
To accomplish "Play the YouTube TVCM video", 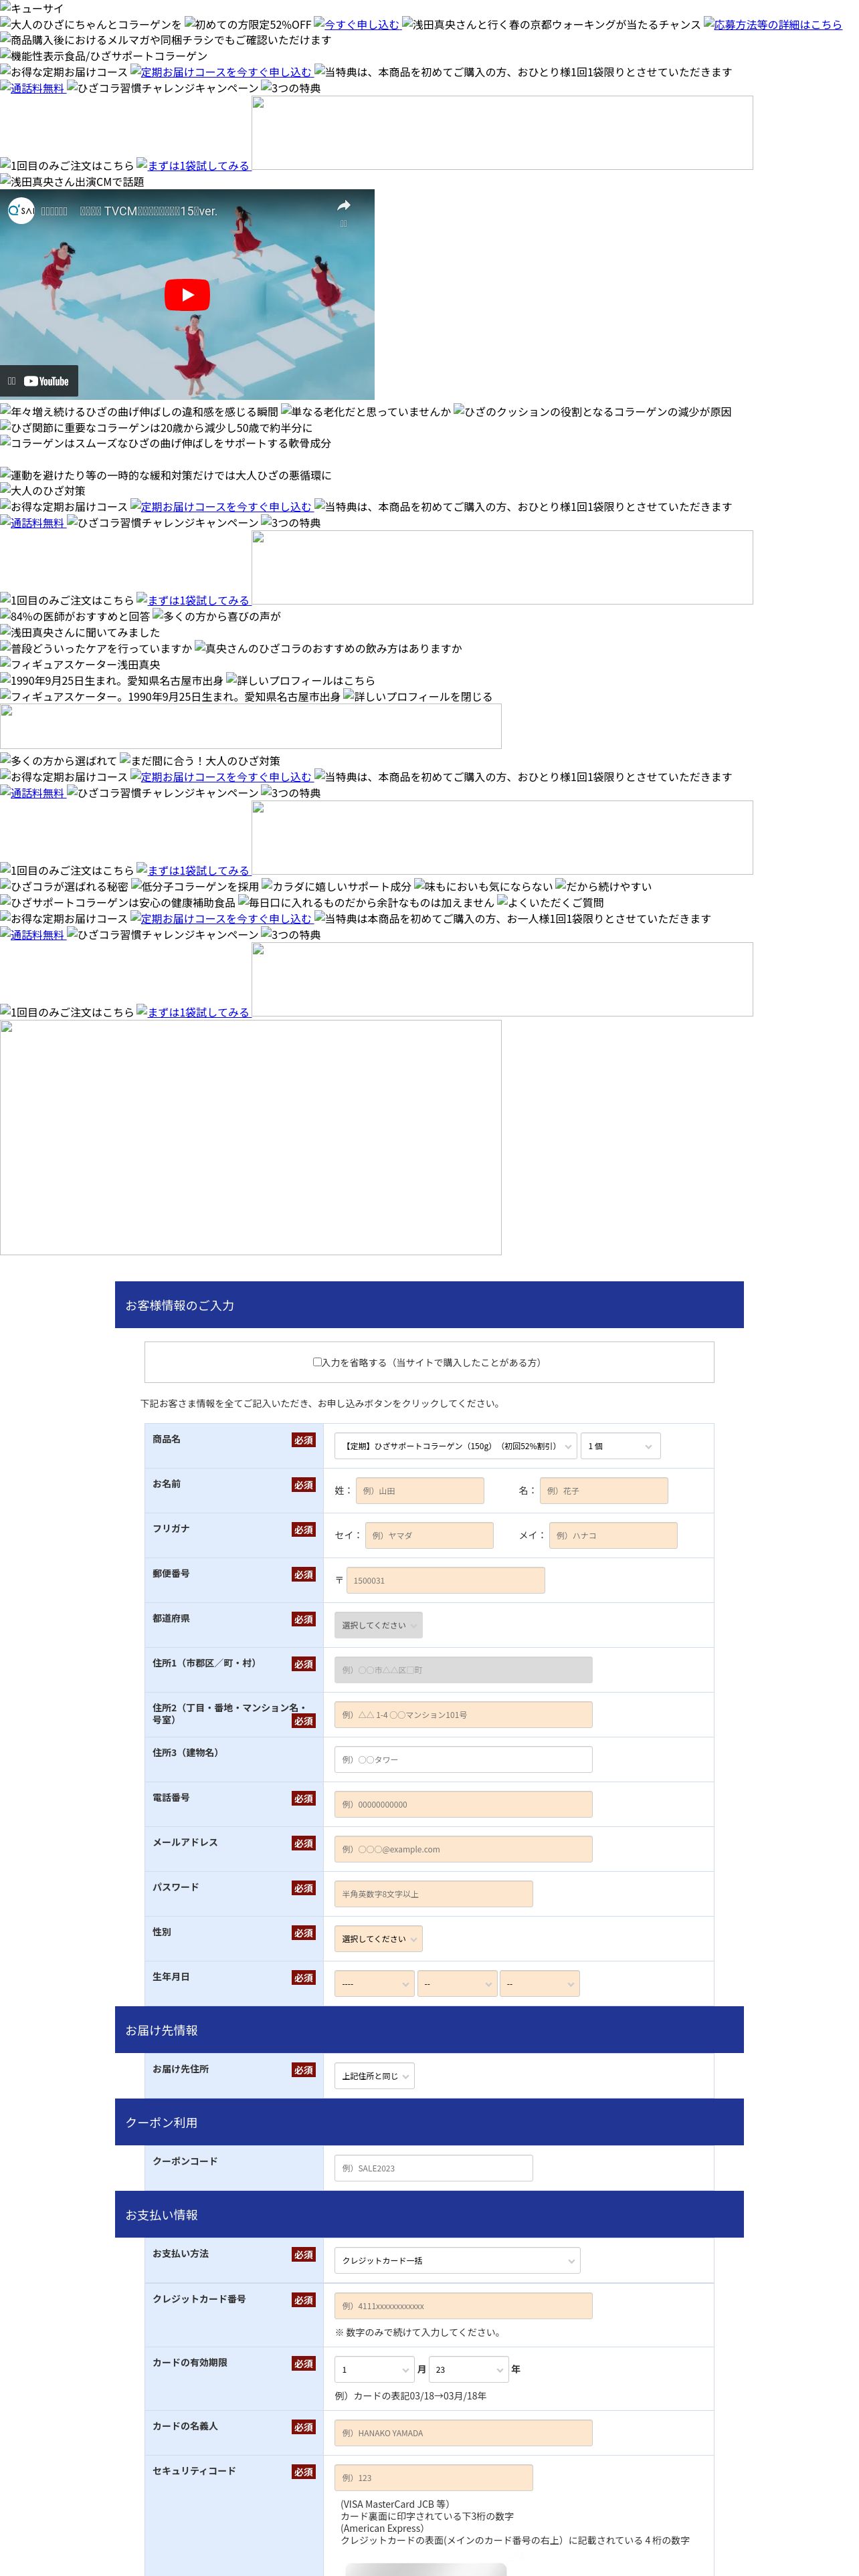I will tap(187, 295).
